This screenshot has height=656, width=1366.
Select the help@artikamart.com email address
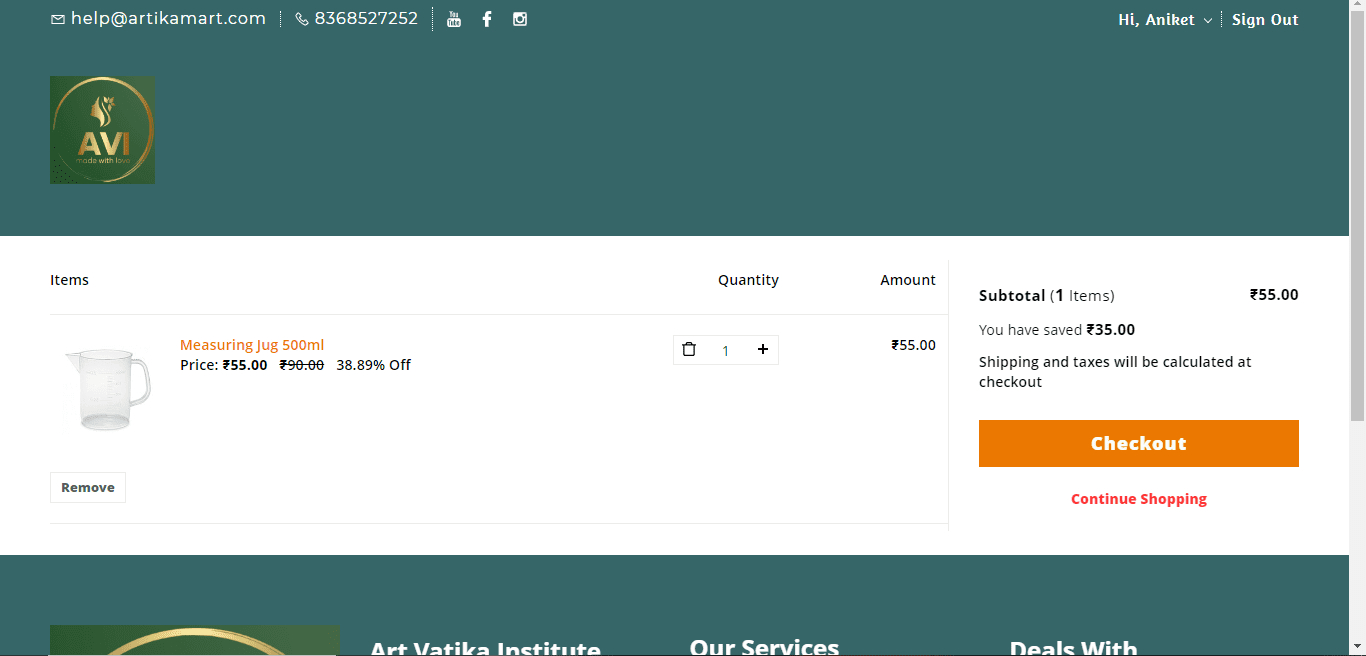pos(167,18)
